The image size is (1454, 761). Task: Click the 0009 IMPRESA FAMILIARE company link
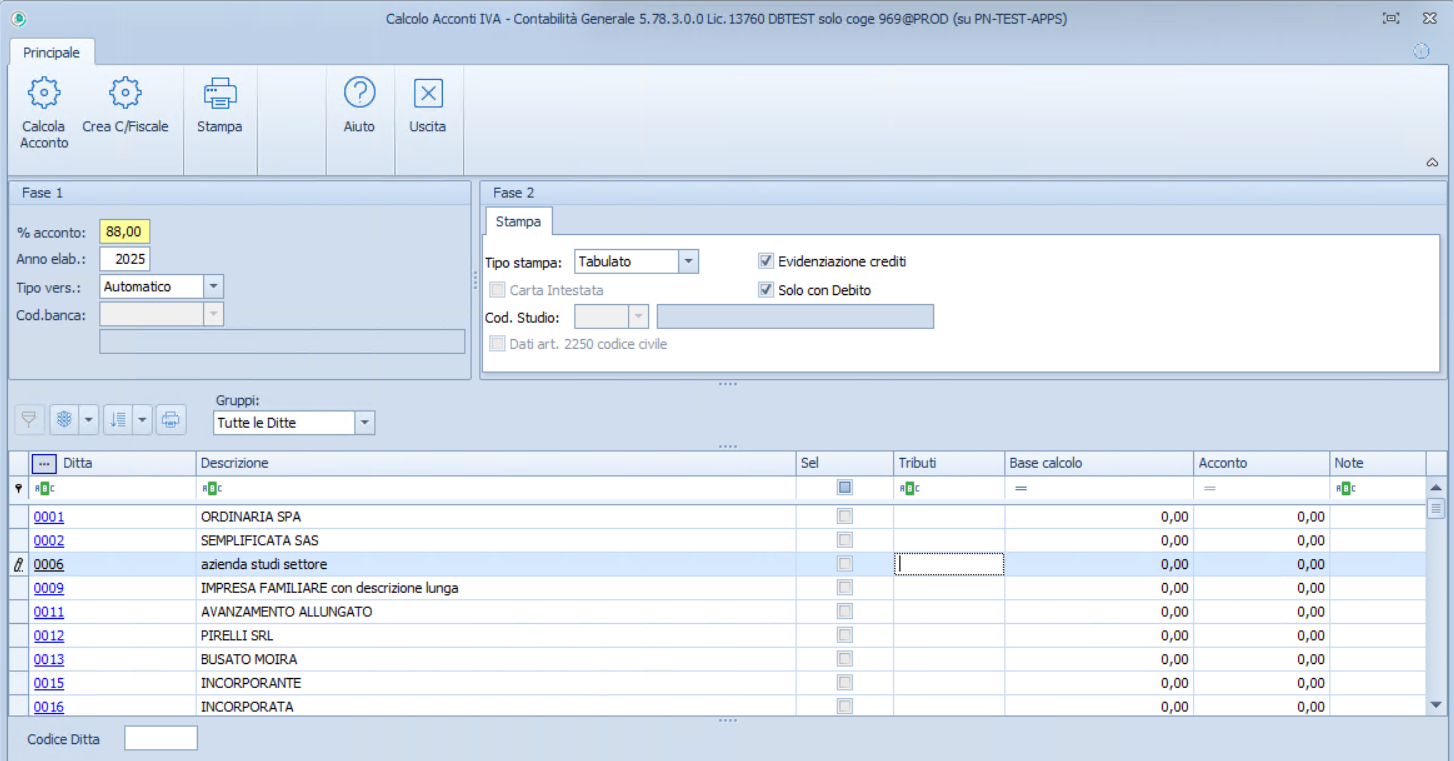pos(49,588)
